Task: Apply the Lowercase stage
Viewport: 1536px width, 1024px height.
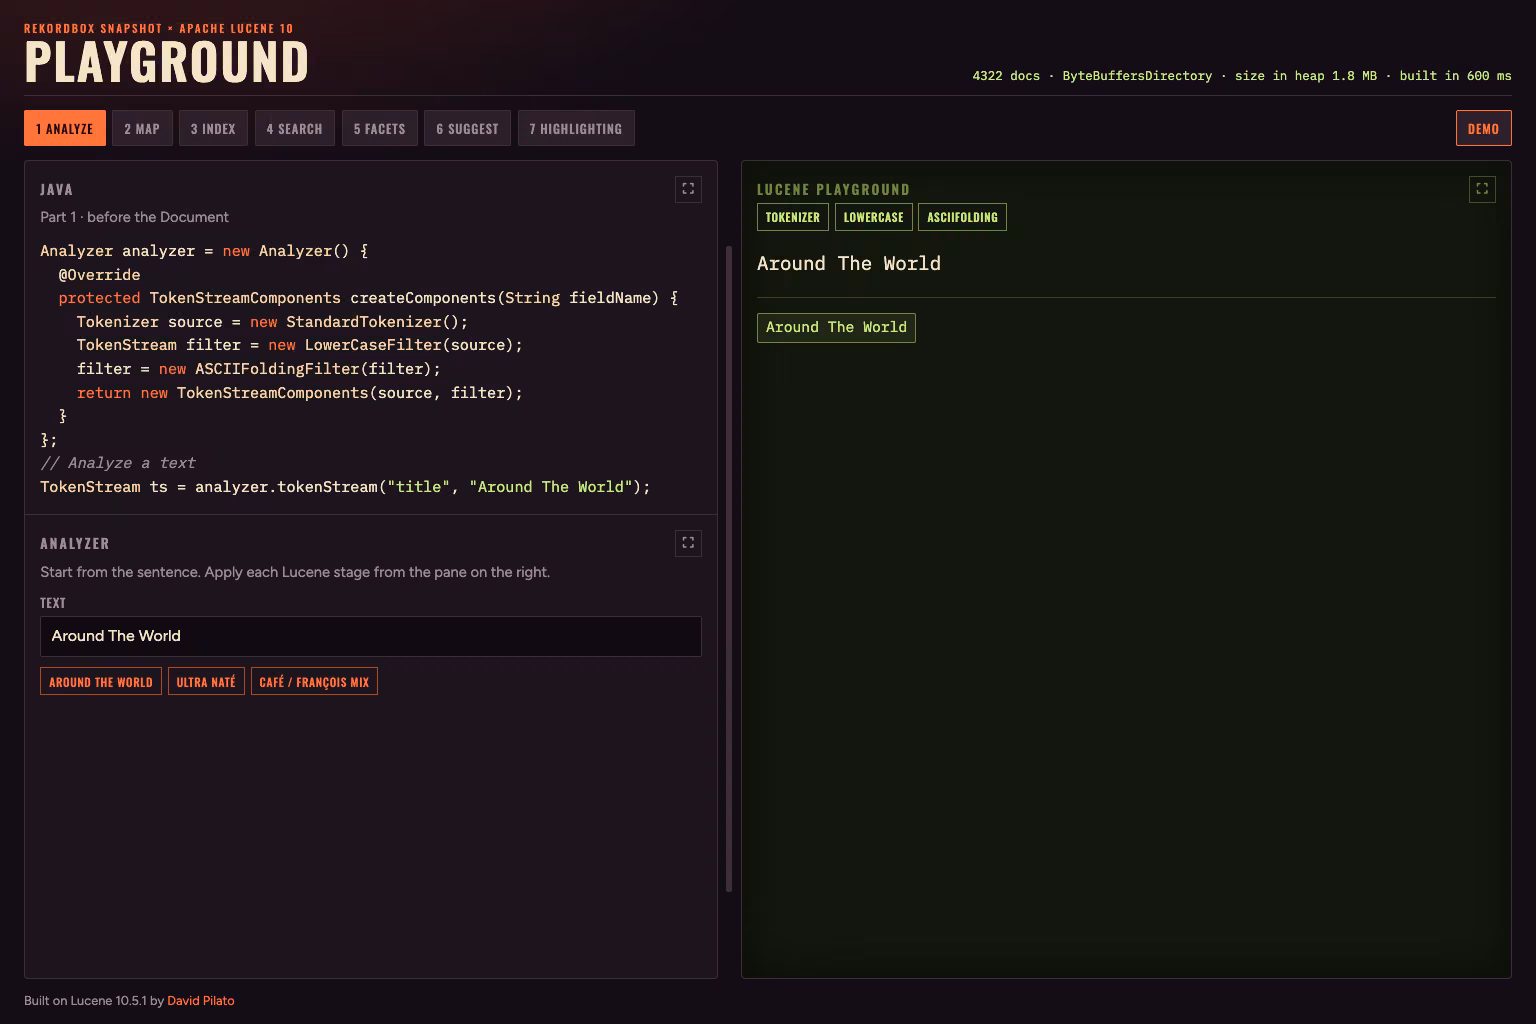Action: pyautogui.click(x=873, y=217)
